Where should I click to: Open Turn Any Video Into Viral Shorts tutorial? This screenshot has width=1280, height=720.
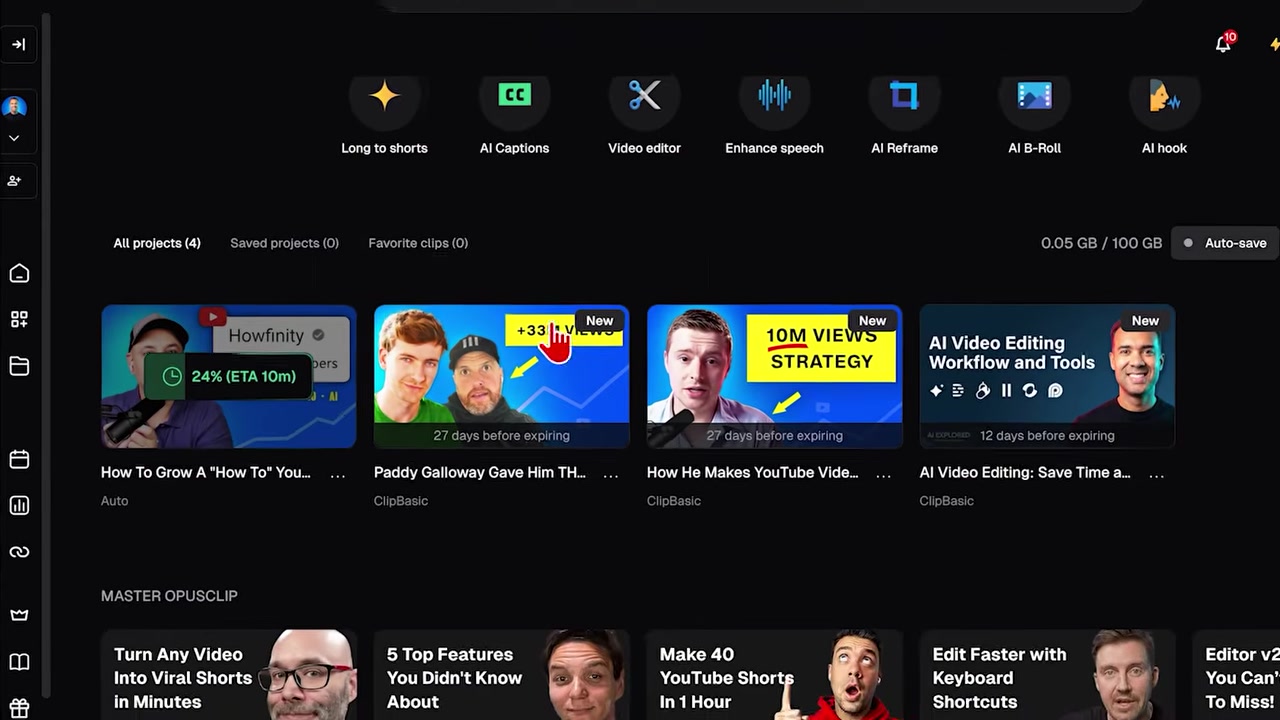click(x=228, y=675)
